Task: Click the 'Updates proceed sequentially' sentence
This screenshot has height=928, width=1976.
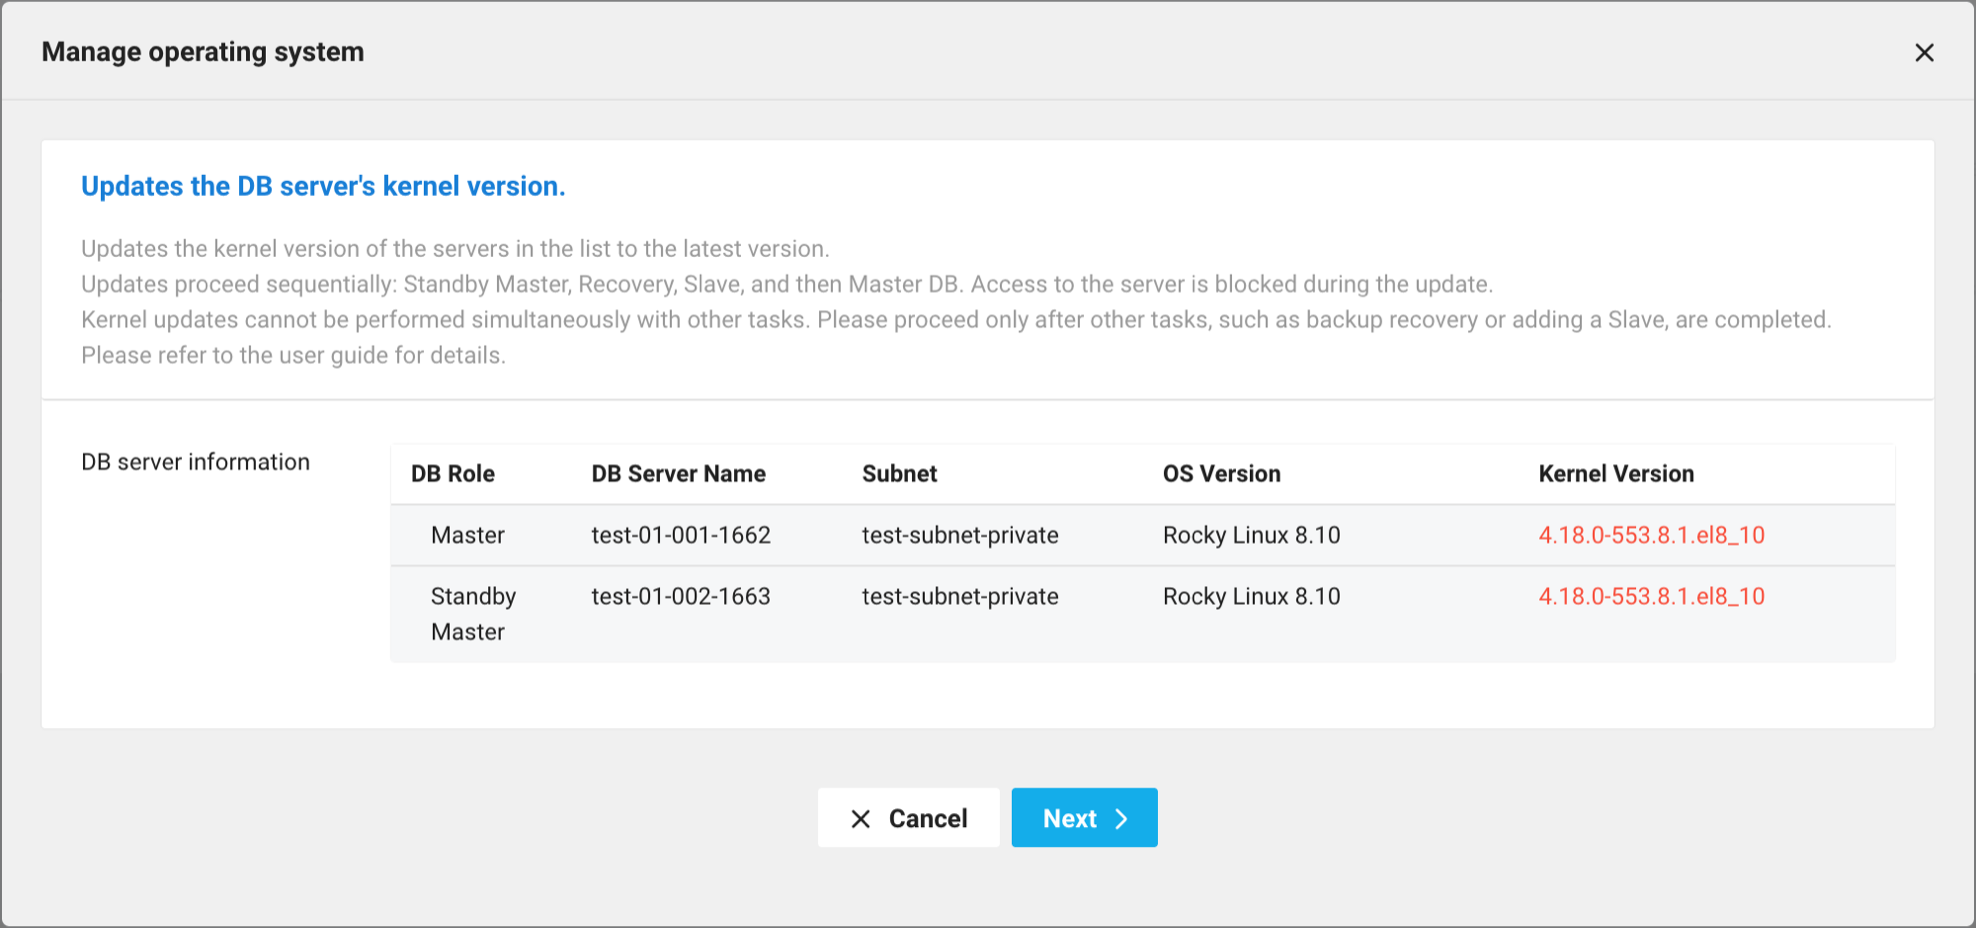Action: coord(786,284)
